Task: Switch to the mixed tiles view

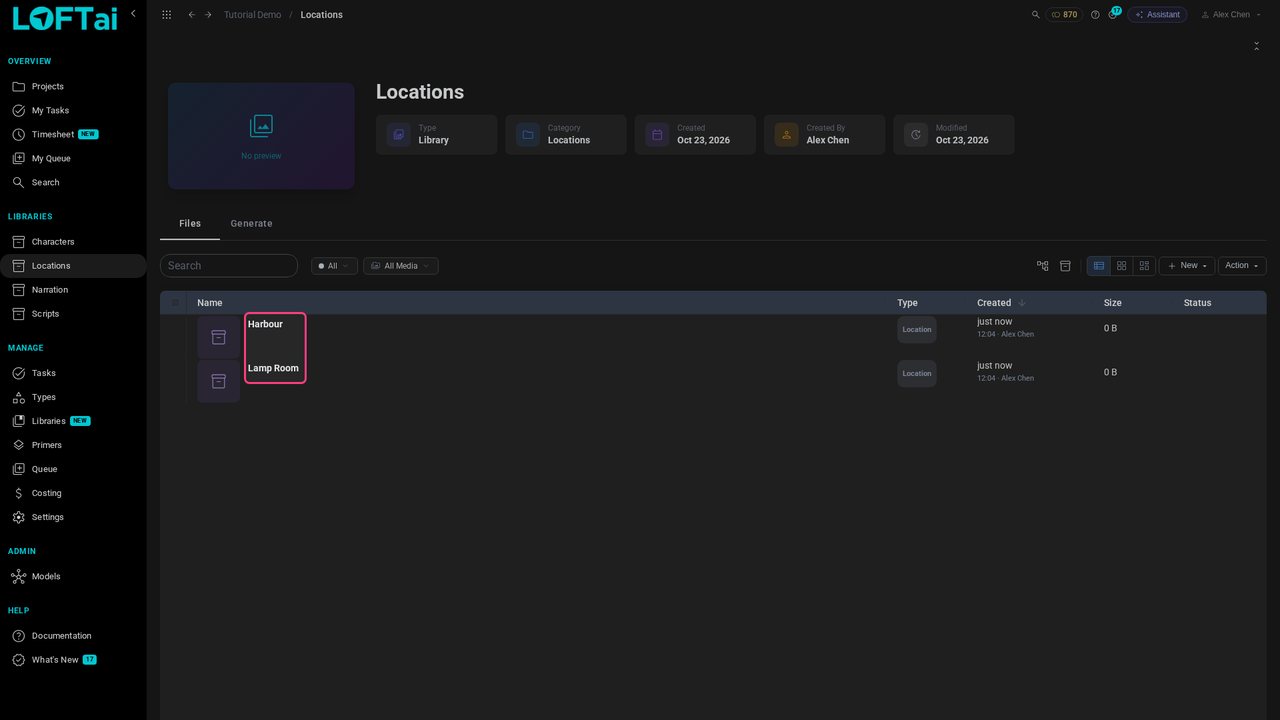Action: pos(1145,266)
